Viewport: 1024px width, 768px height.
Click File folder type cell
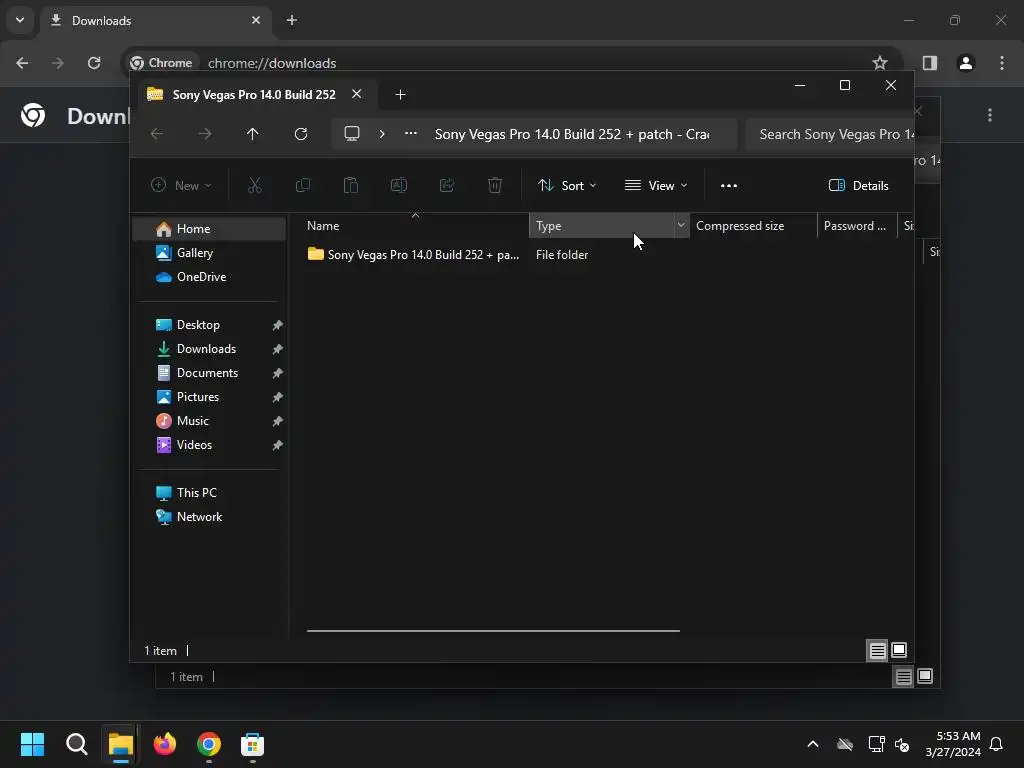click(x=562, y=255)
